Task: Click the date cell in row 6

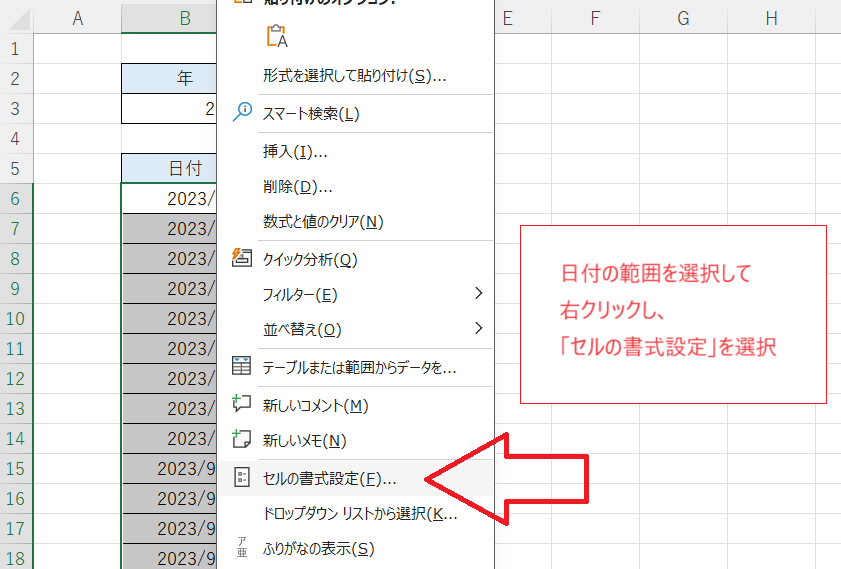Action: pos(169,199)
